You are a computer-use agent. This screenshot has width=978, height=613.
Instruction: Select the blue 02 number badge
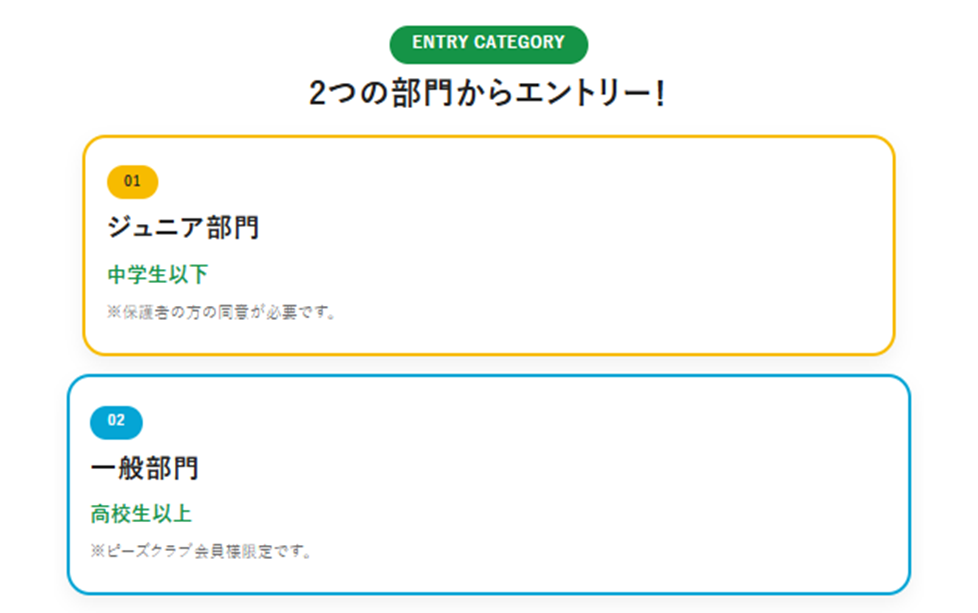(x=116, y=422)
